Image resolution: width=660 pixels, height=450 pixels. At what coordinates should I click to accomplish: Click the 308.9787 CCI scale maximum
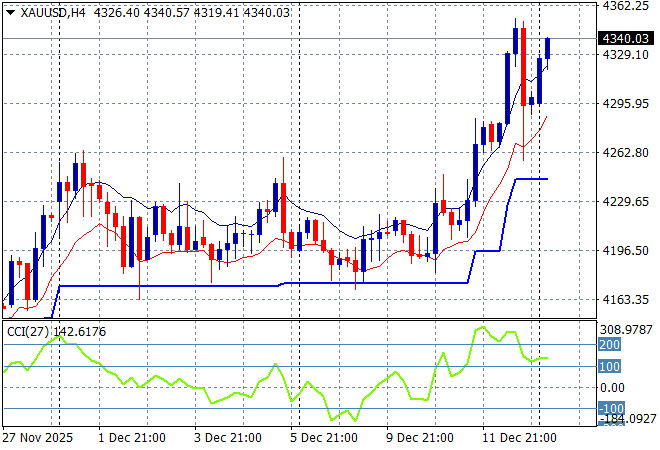coord(624,329)
